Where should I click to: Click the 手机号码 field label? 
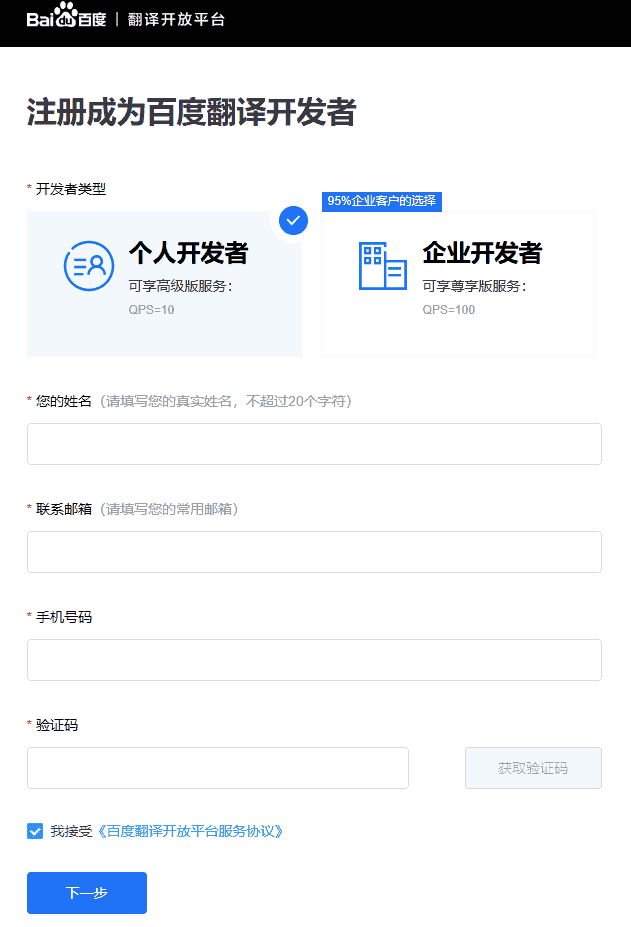(x=64, y=617)
